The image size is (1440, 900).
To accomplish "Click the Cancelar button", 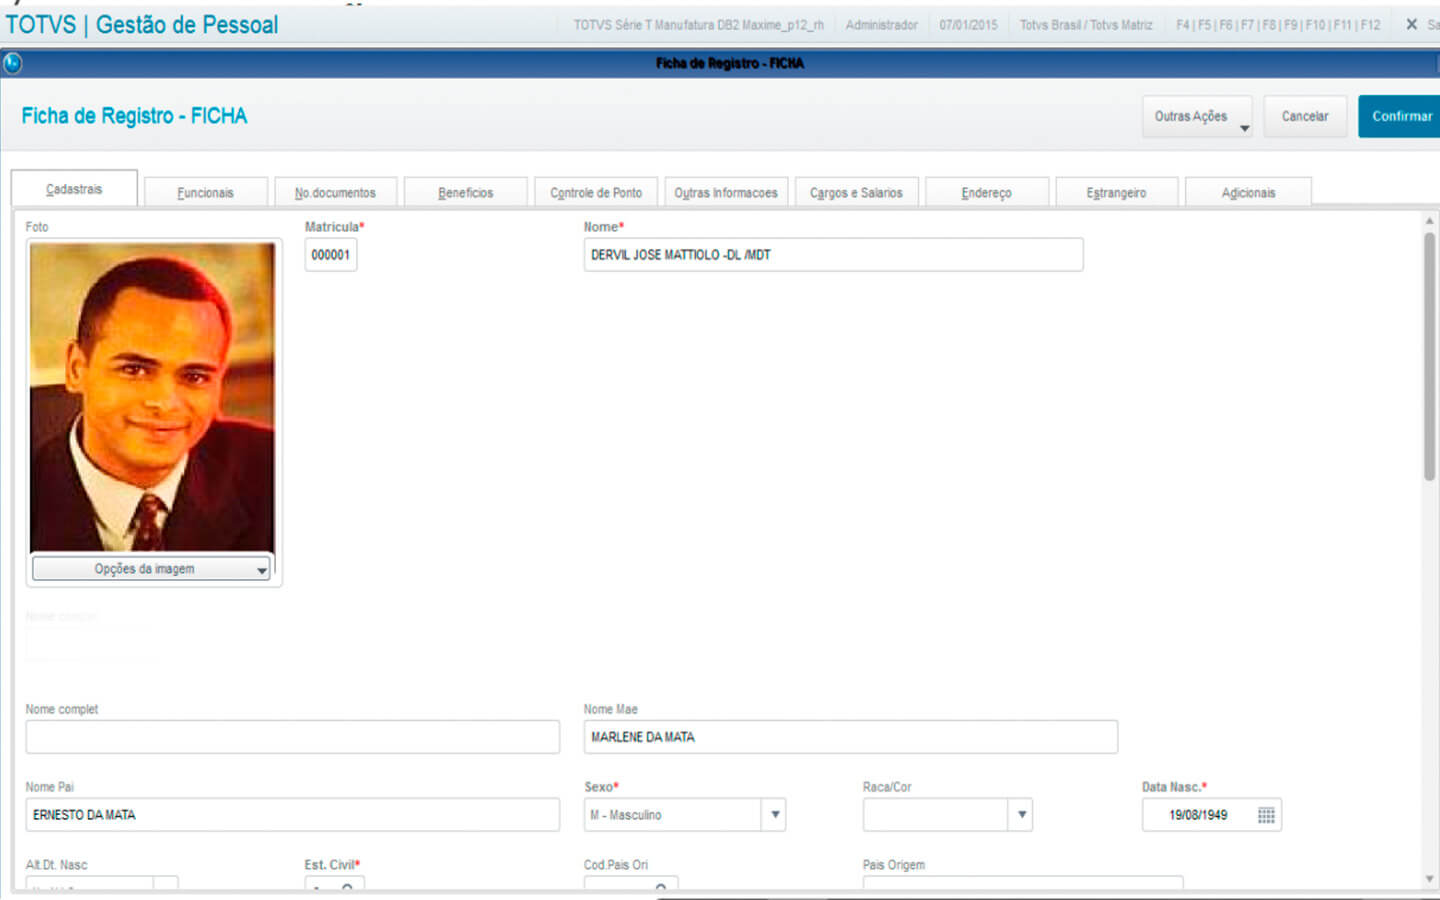I will [x=1305, y=117].
